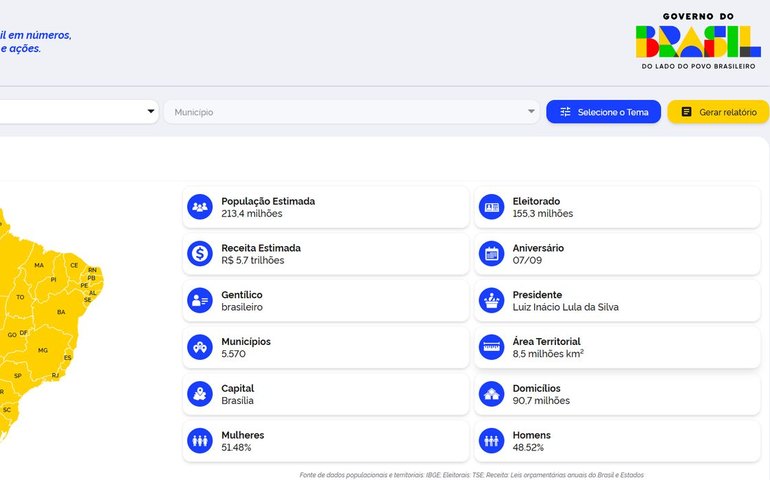Click the Presidente podium icon

pos(492,300)
